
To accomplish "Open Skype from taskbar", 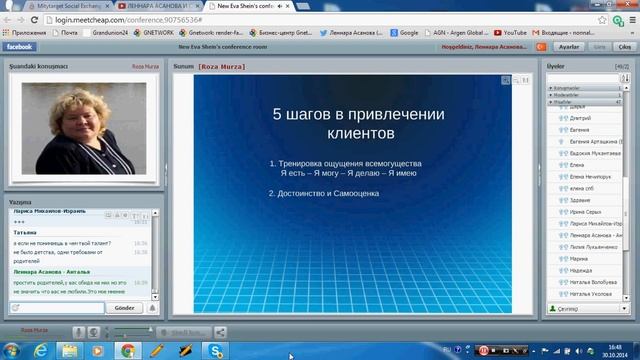I will click(215, 351).
